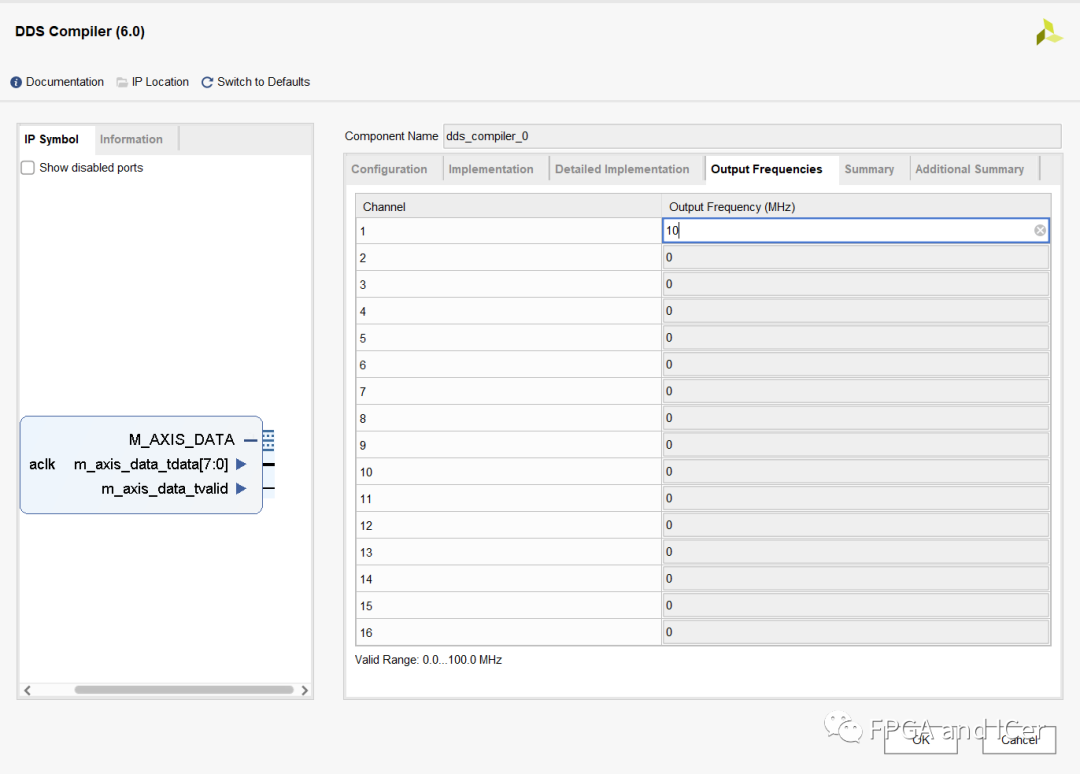Click channel 10 output frequency field
1080x774 pixels.
click(855, 472)
